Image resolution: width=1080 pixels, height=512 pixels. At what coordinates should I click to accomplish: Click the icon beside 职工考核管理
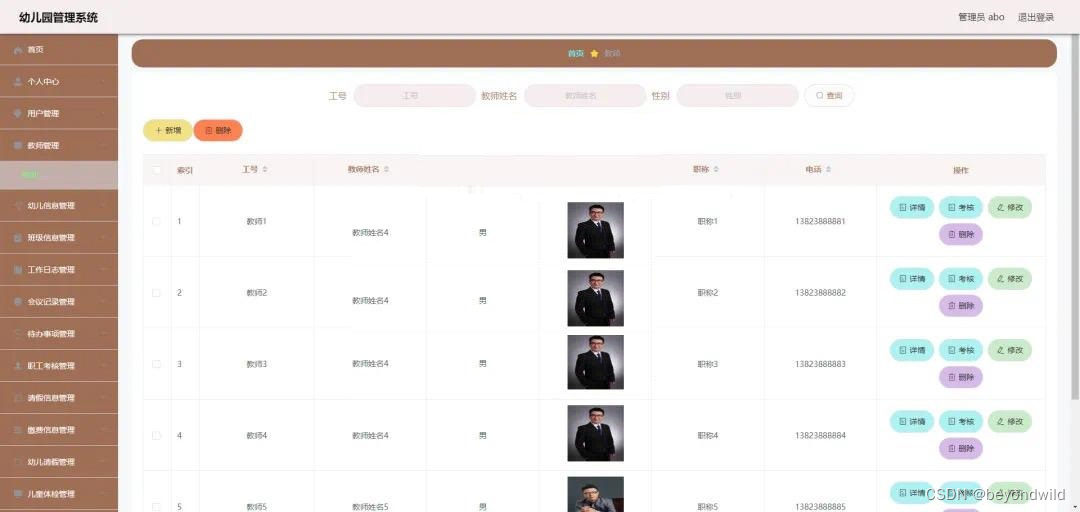pyautogui.click(x=18, y=366)
